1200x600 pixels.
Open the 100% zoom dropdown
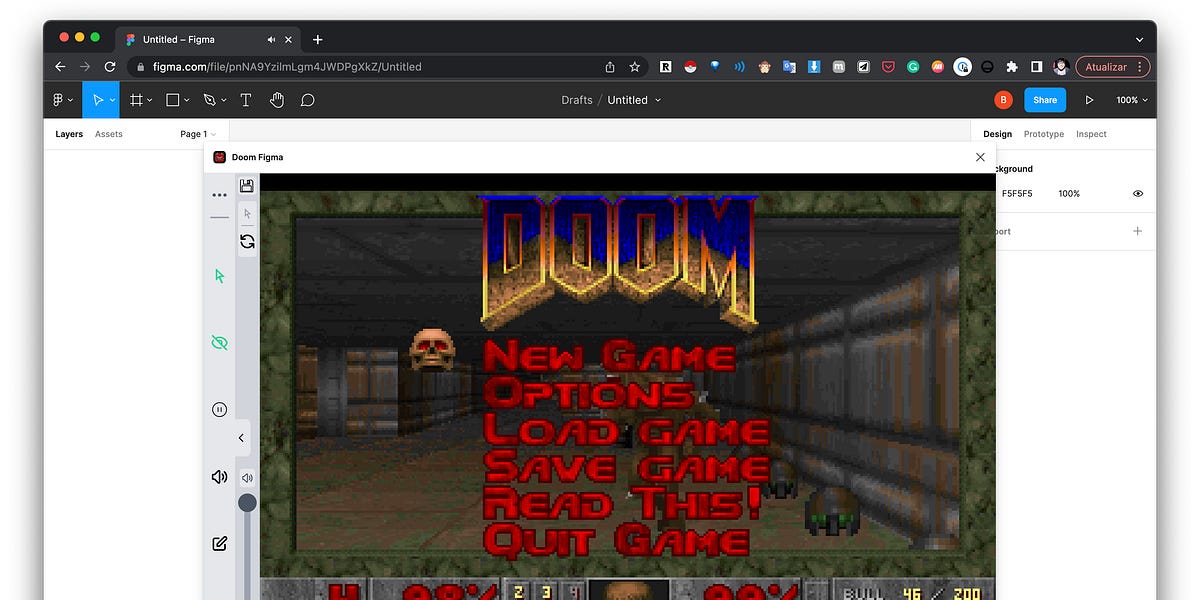[x=1130, y=100]
